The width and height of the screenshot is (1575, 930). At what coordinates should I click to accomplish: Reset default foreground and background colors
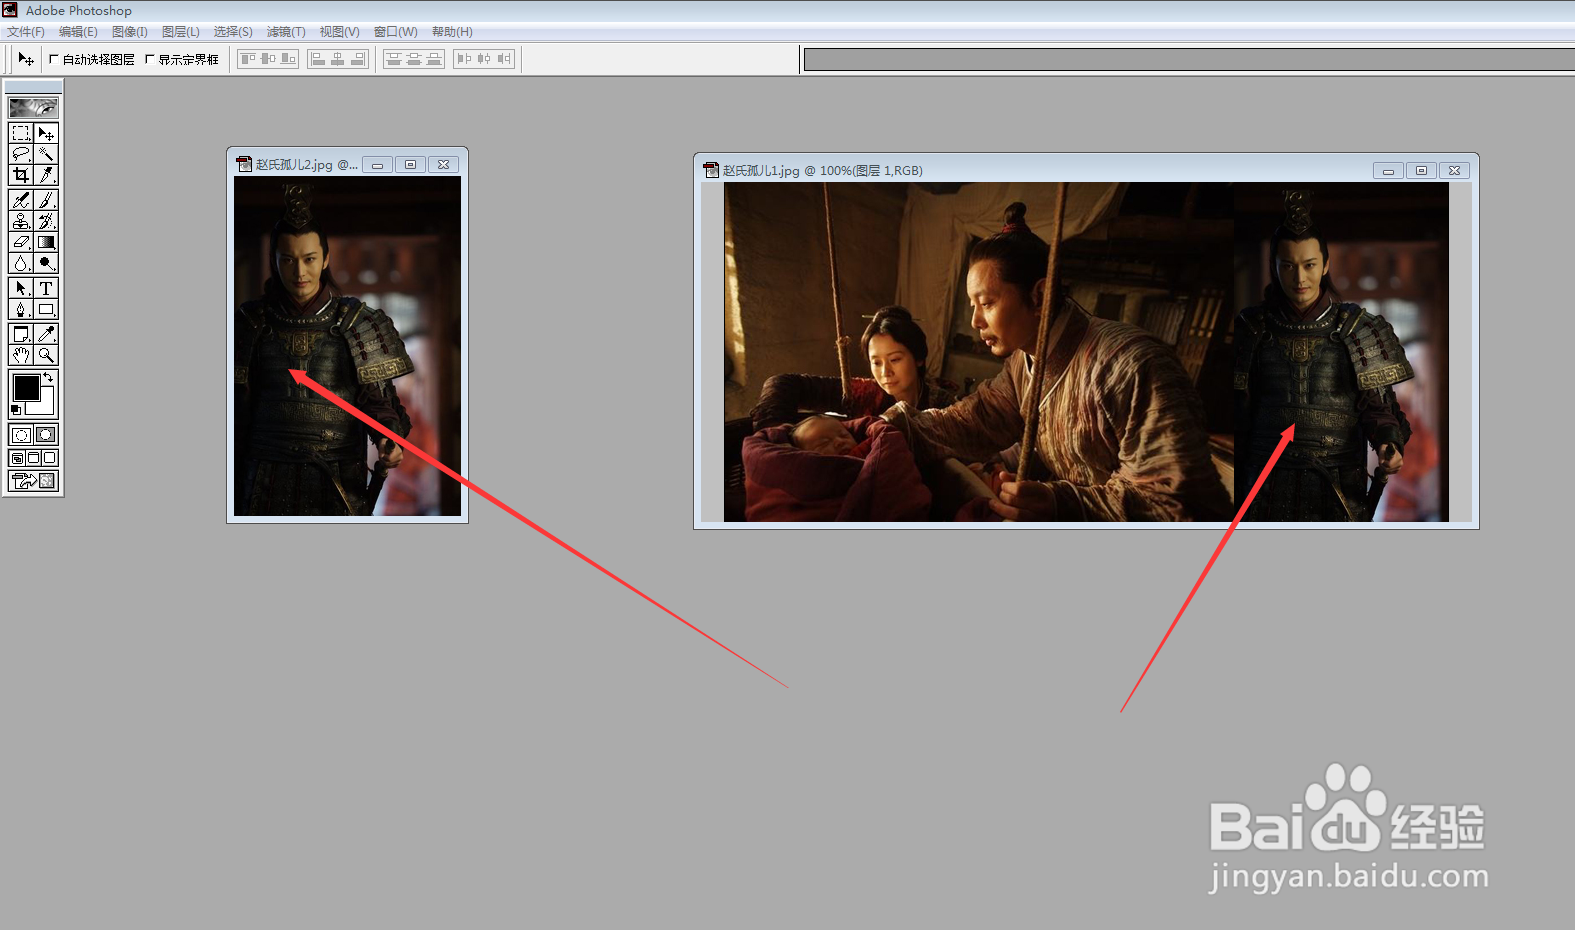(x=16, y=410)
